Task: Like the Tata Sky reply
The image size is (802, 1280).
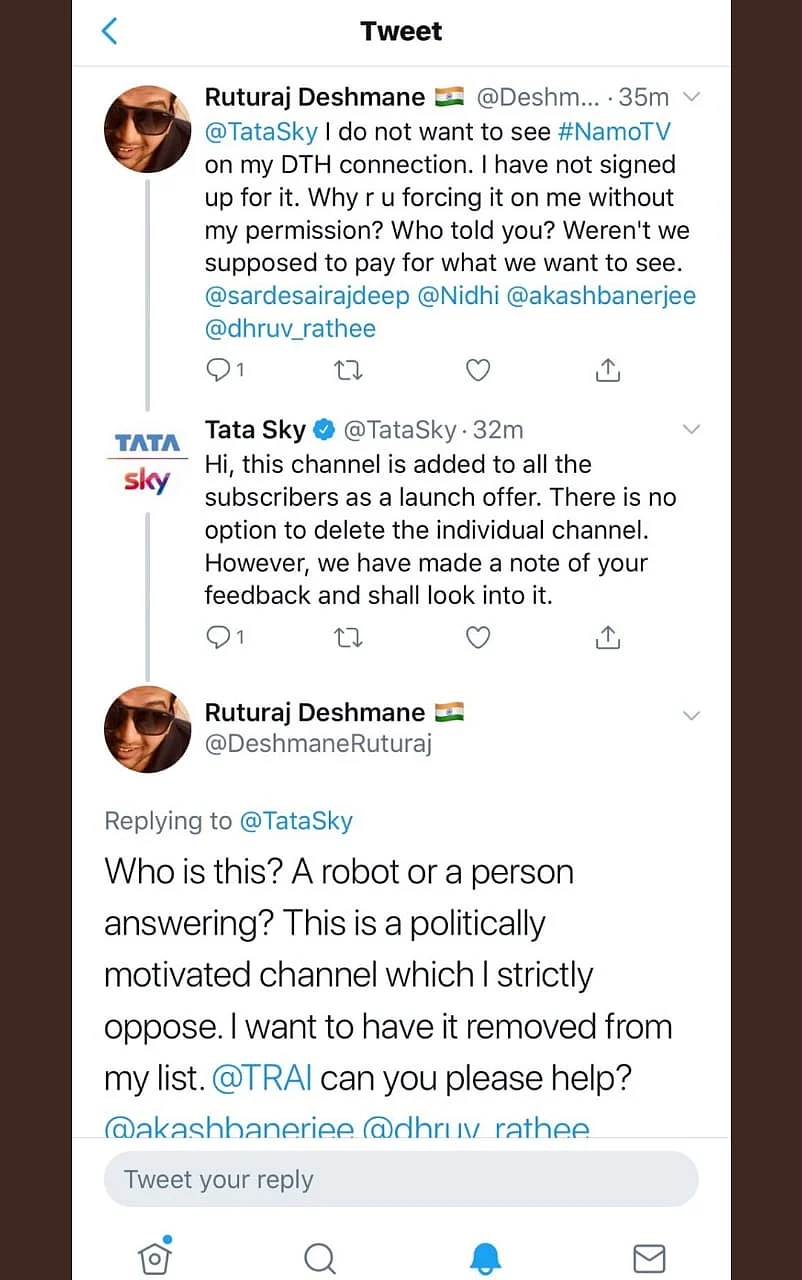Action: pos(477,637)
